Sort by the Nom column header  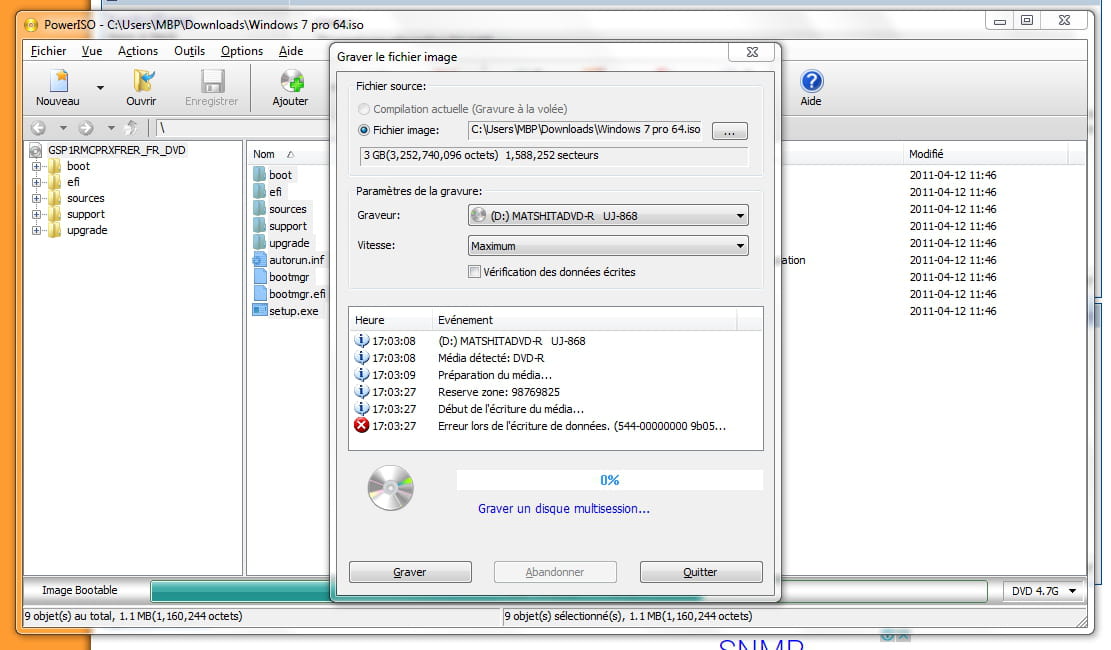pos(288,155)
